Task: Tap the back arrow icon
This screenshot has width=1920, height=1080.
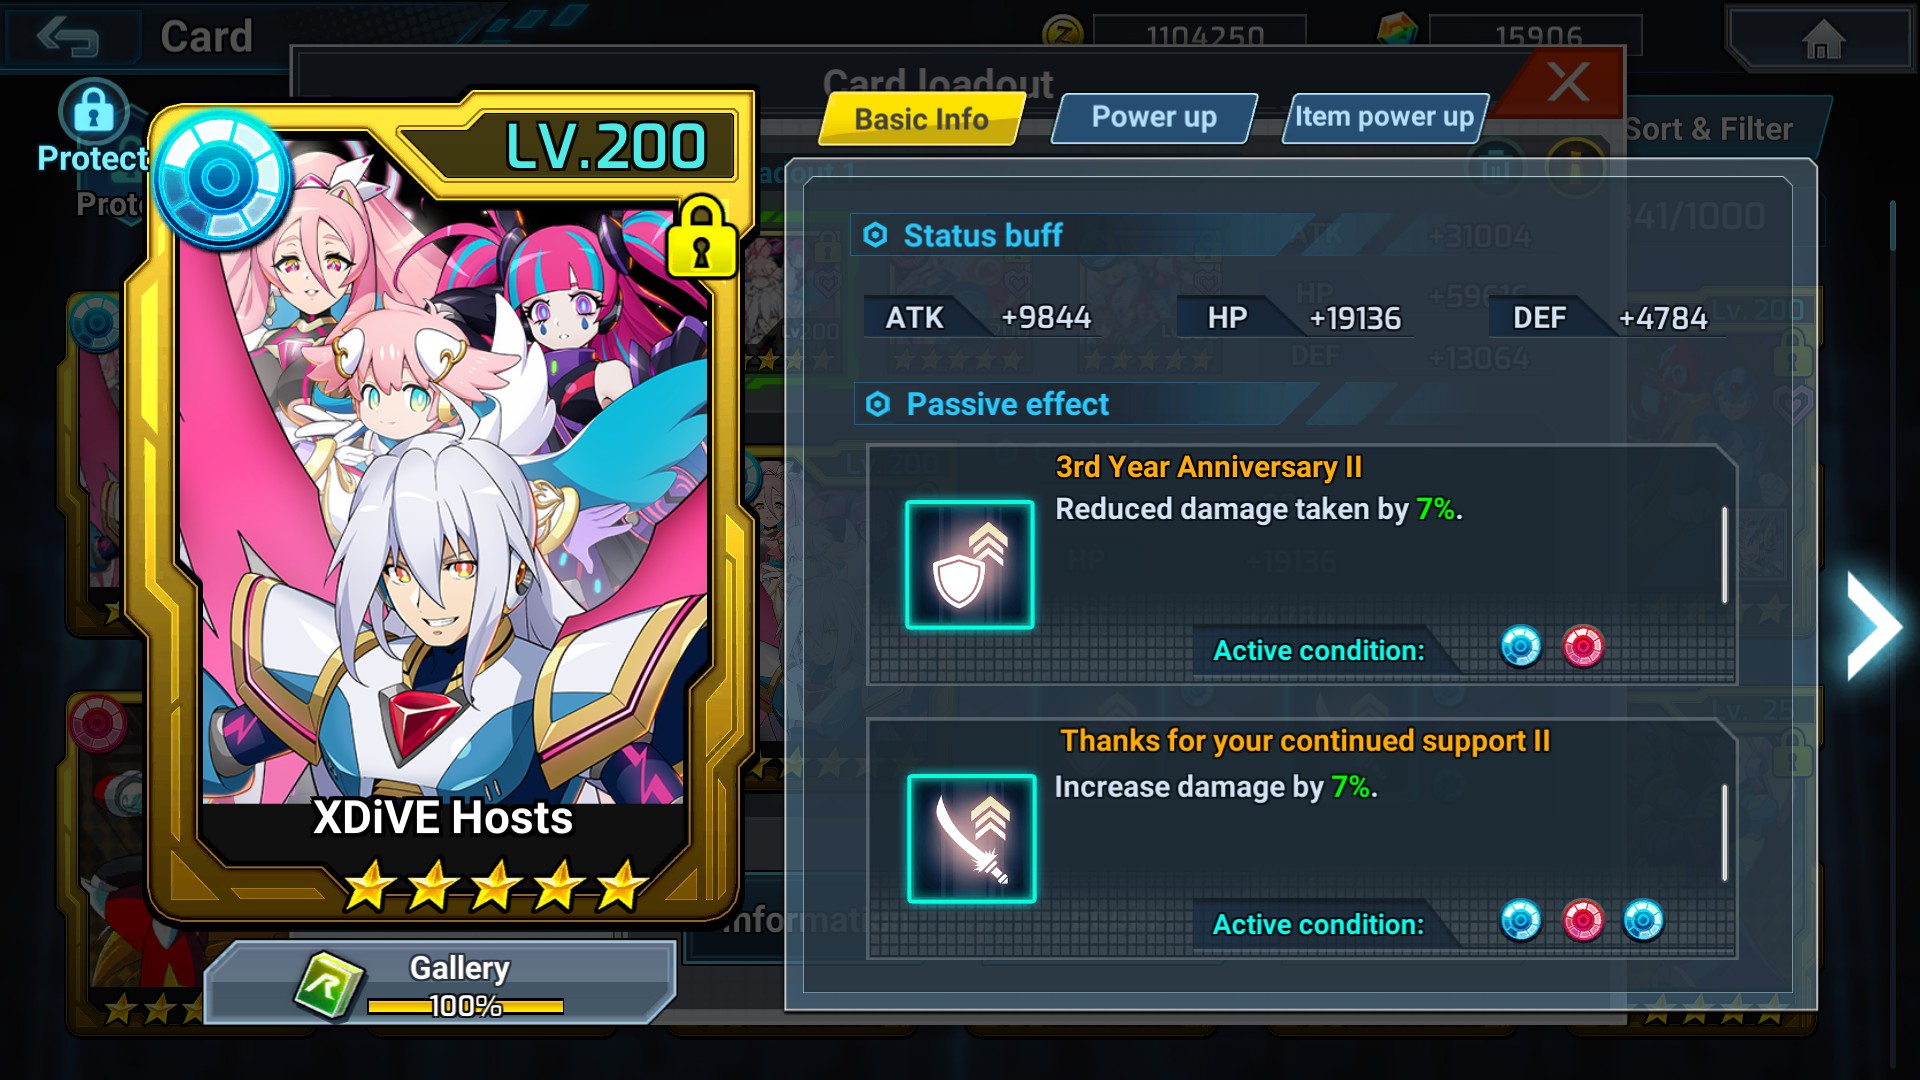Action: (67, 37)
